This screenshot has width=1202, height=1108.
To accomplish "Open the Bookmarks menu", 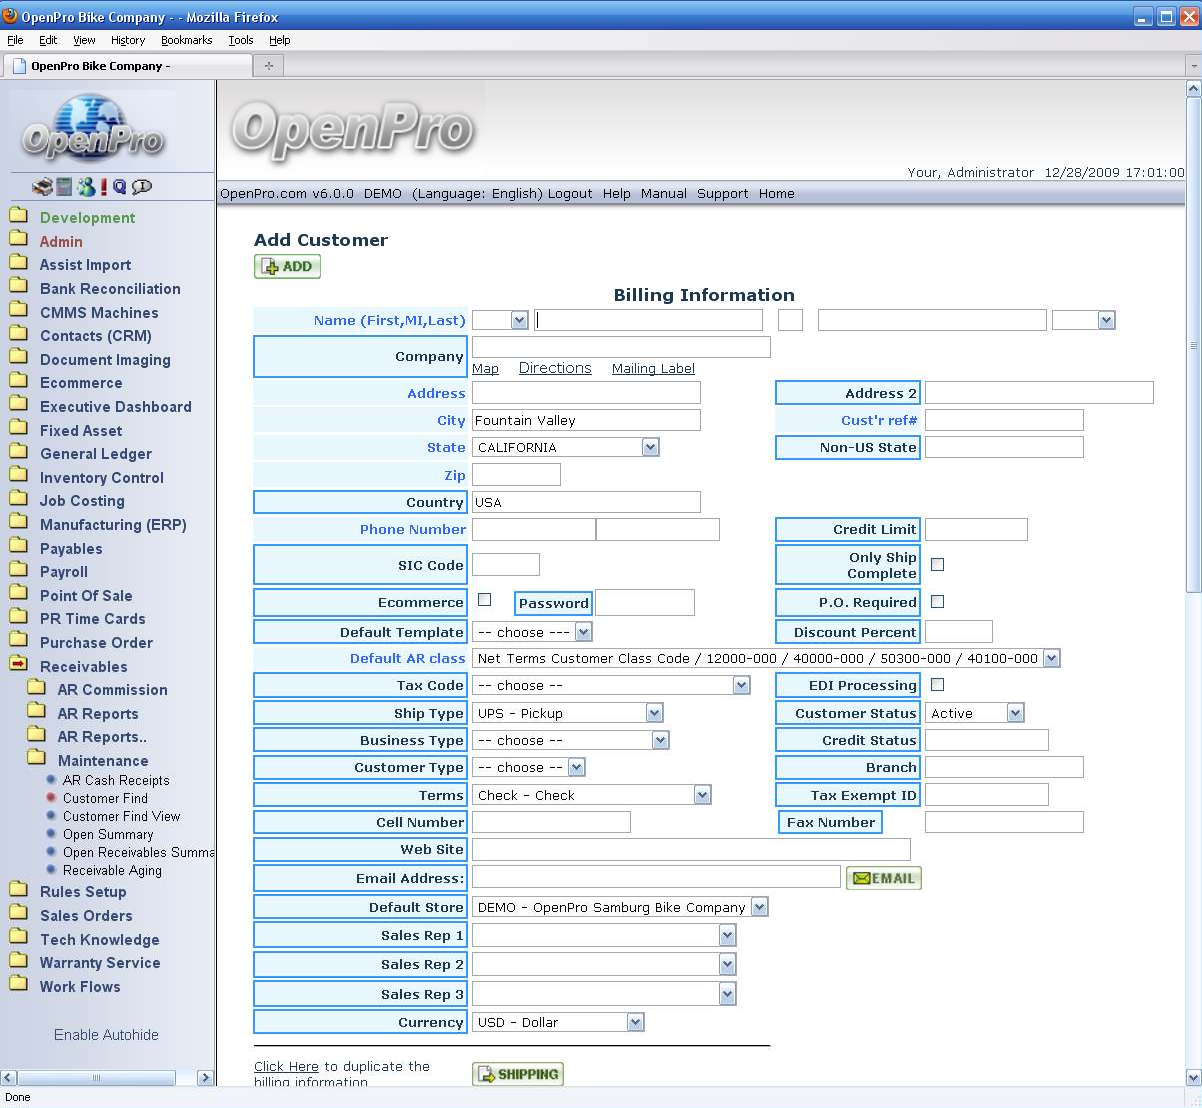I will [x=186, y=40].
